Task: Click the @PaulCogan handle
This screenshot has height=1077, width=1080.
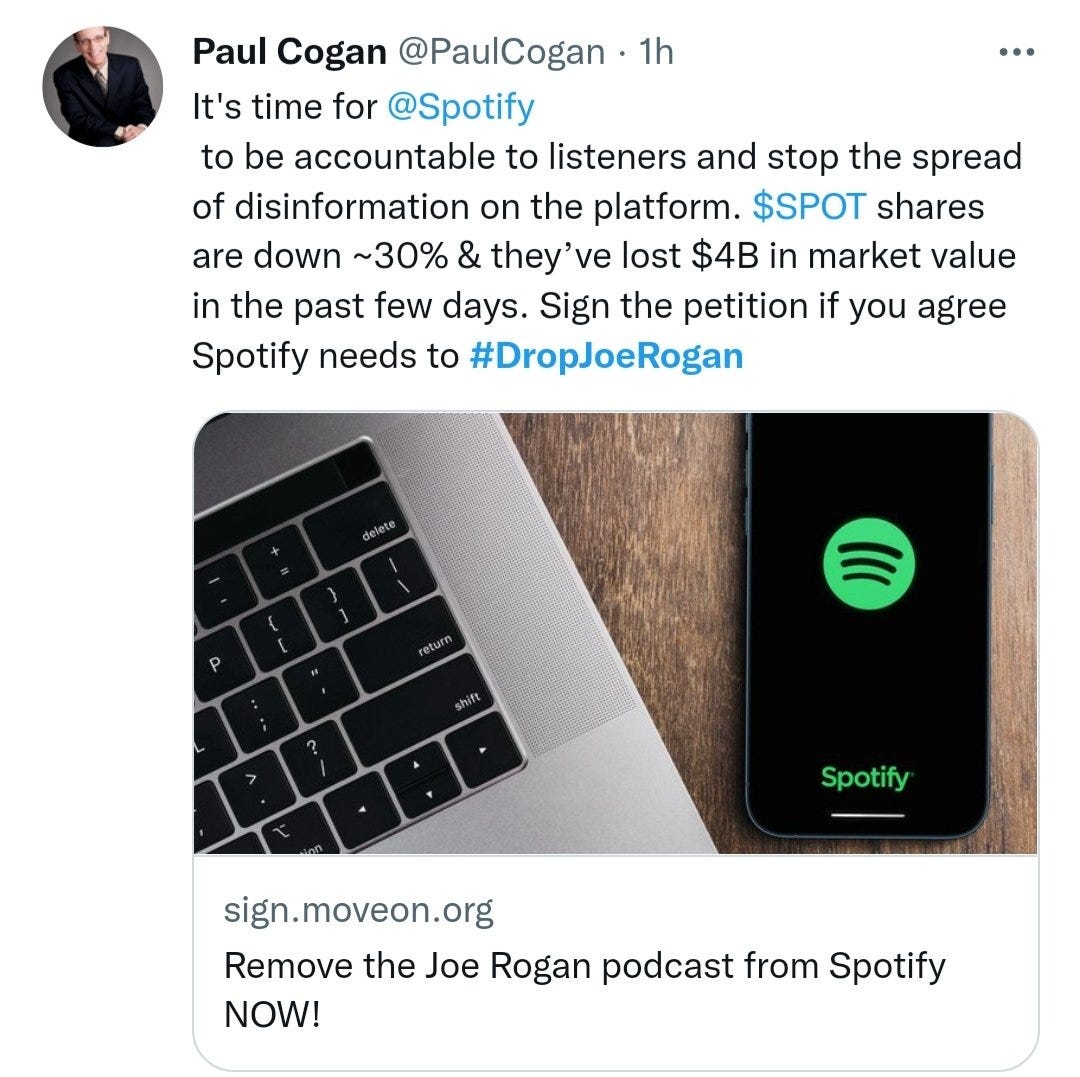Action: [x=501, y=52]
